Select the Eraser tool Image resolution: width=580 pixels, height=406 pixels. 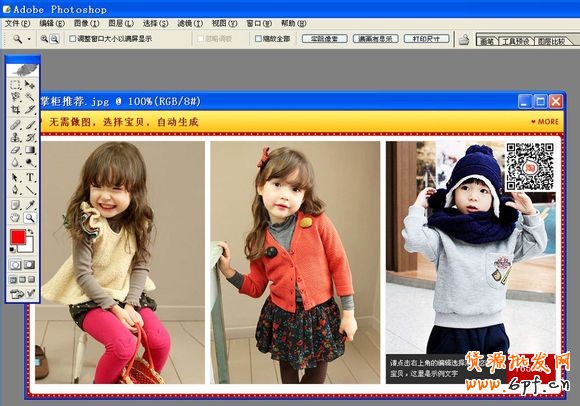pos(15,150)
